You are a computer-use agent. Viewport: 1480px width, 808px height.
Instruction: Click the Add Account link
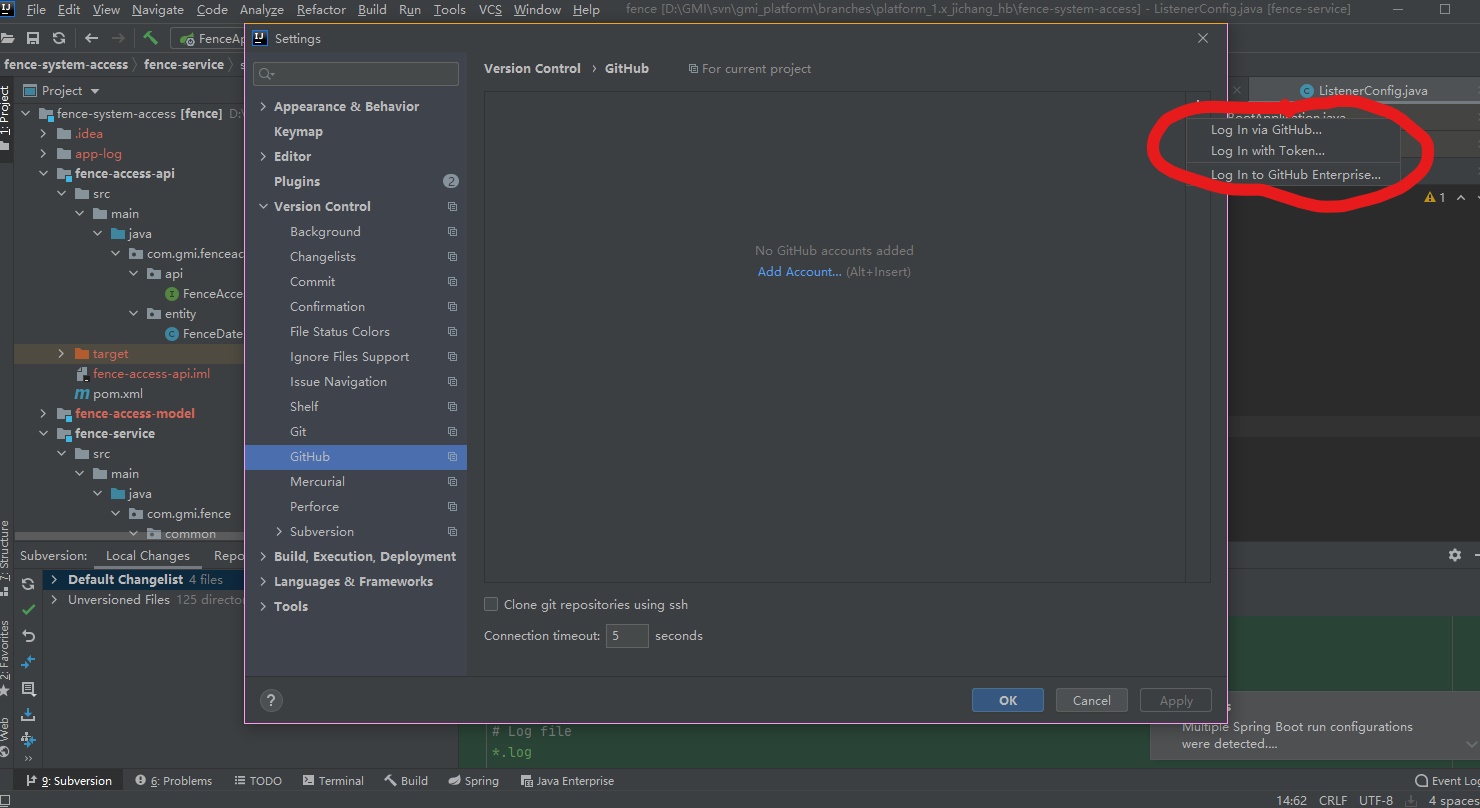799,272
